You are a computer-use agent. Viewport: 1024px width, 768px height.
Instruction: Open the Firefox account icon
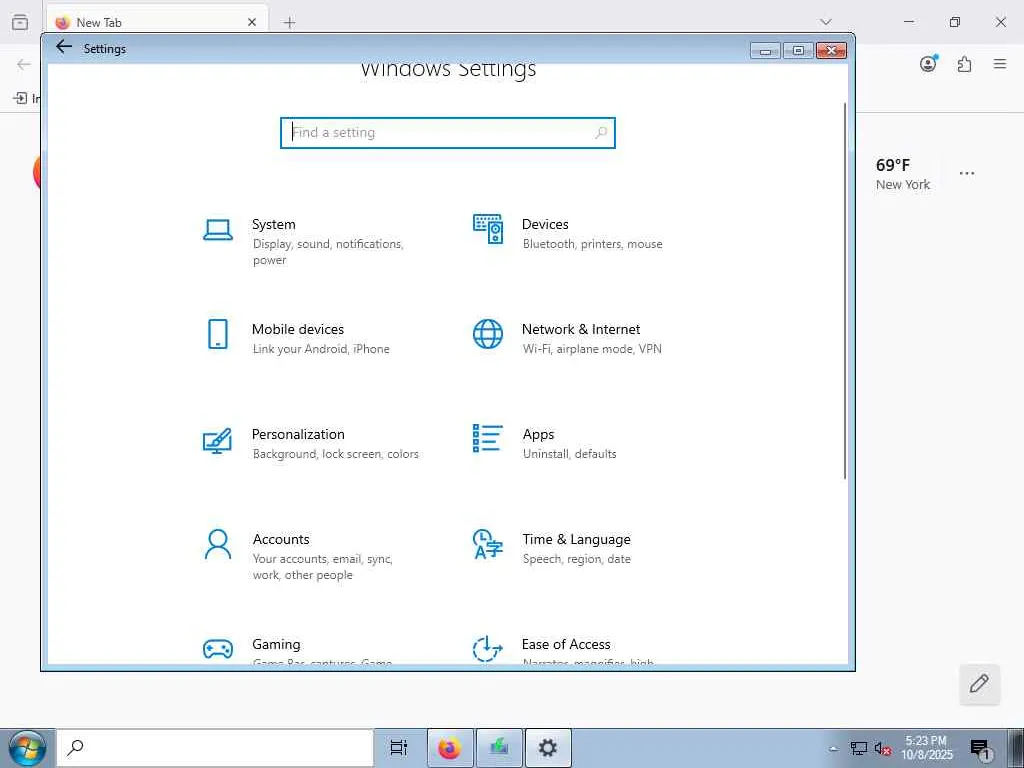pyautogui.click(x=928, y=63)
